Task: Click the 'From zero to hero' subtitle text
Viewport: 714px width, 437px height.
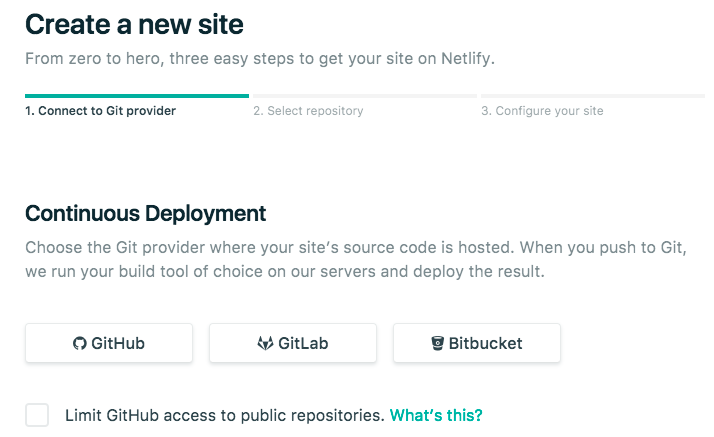Action: point(260,58)
